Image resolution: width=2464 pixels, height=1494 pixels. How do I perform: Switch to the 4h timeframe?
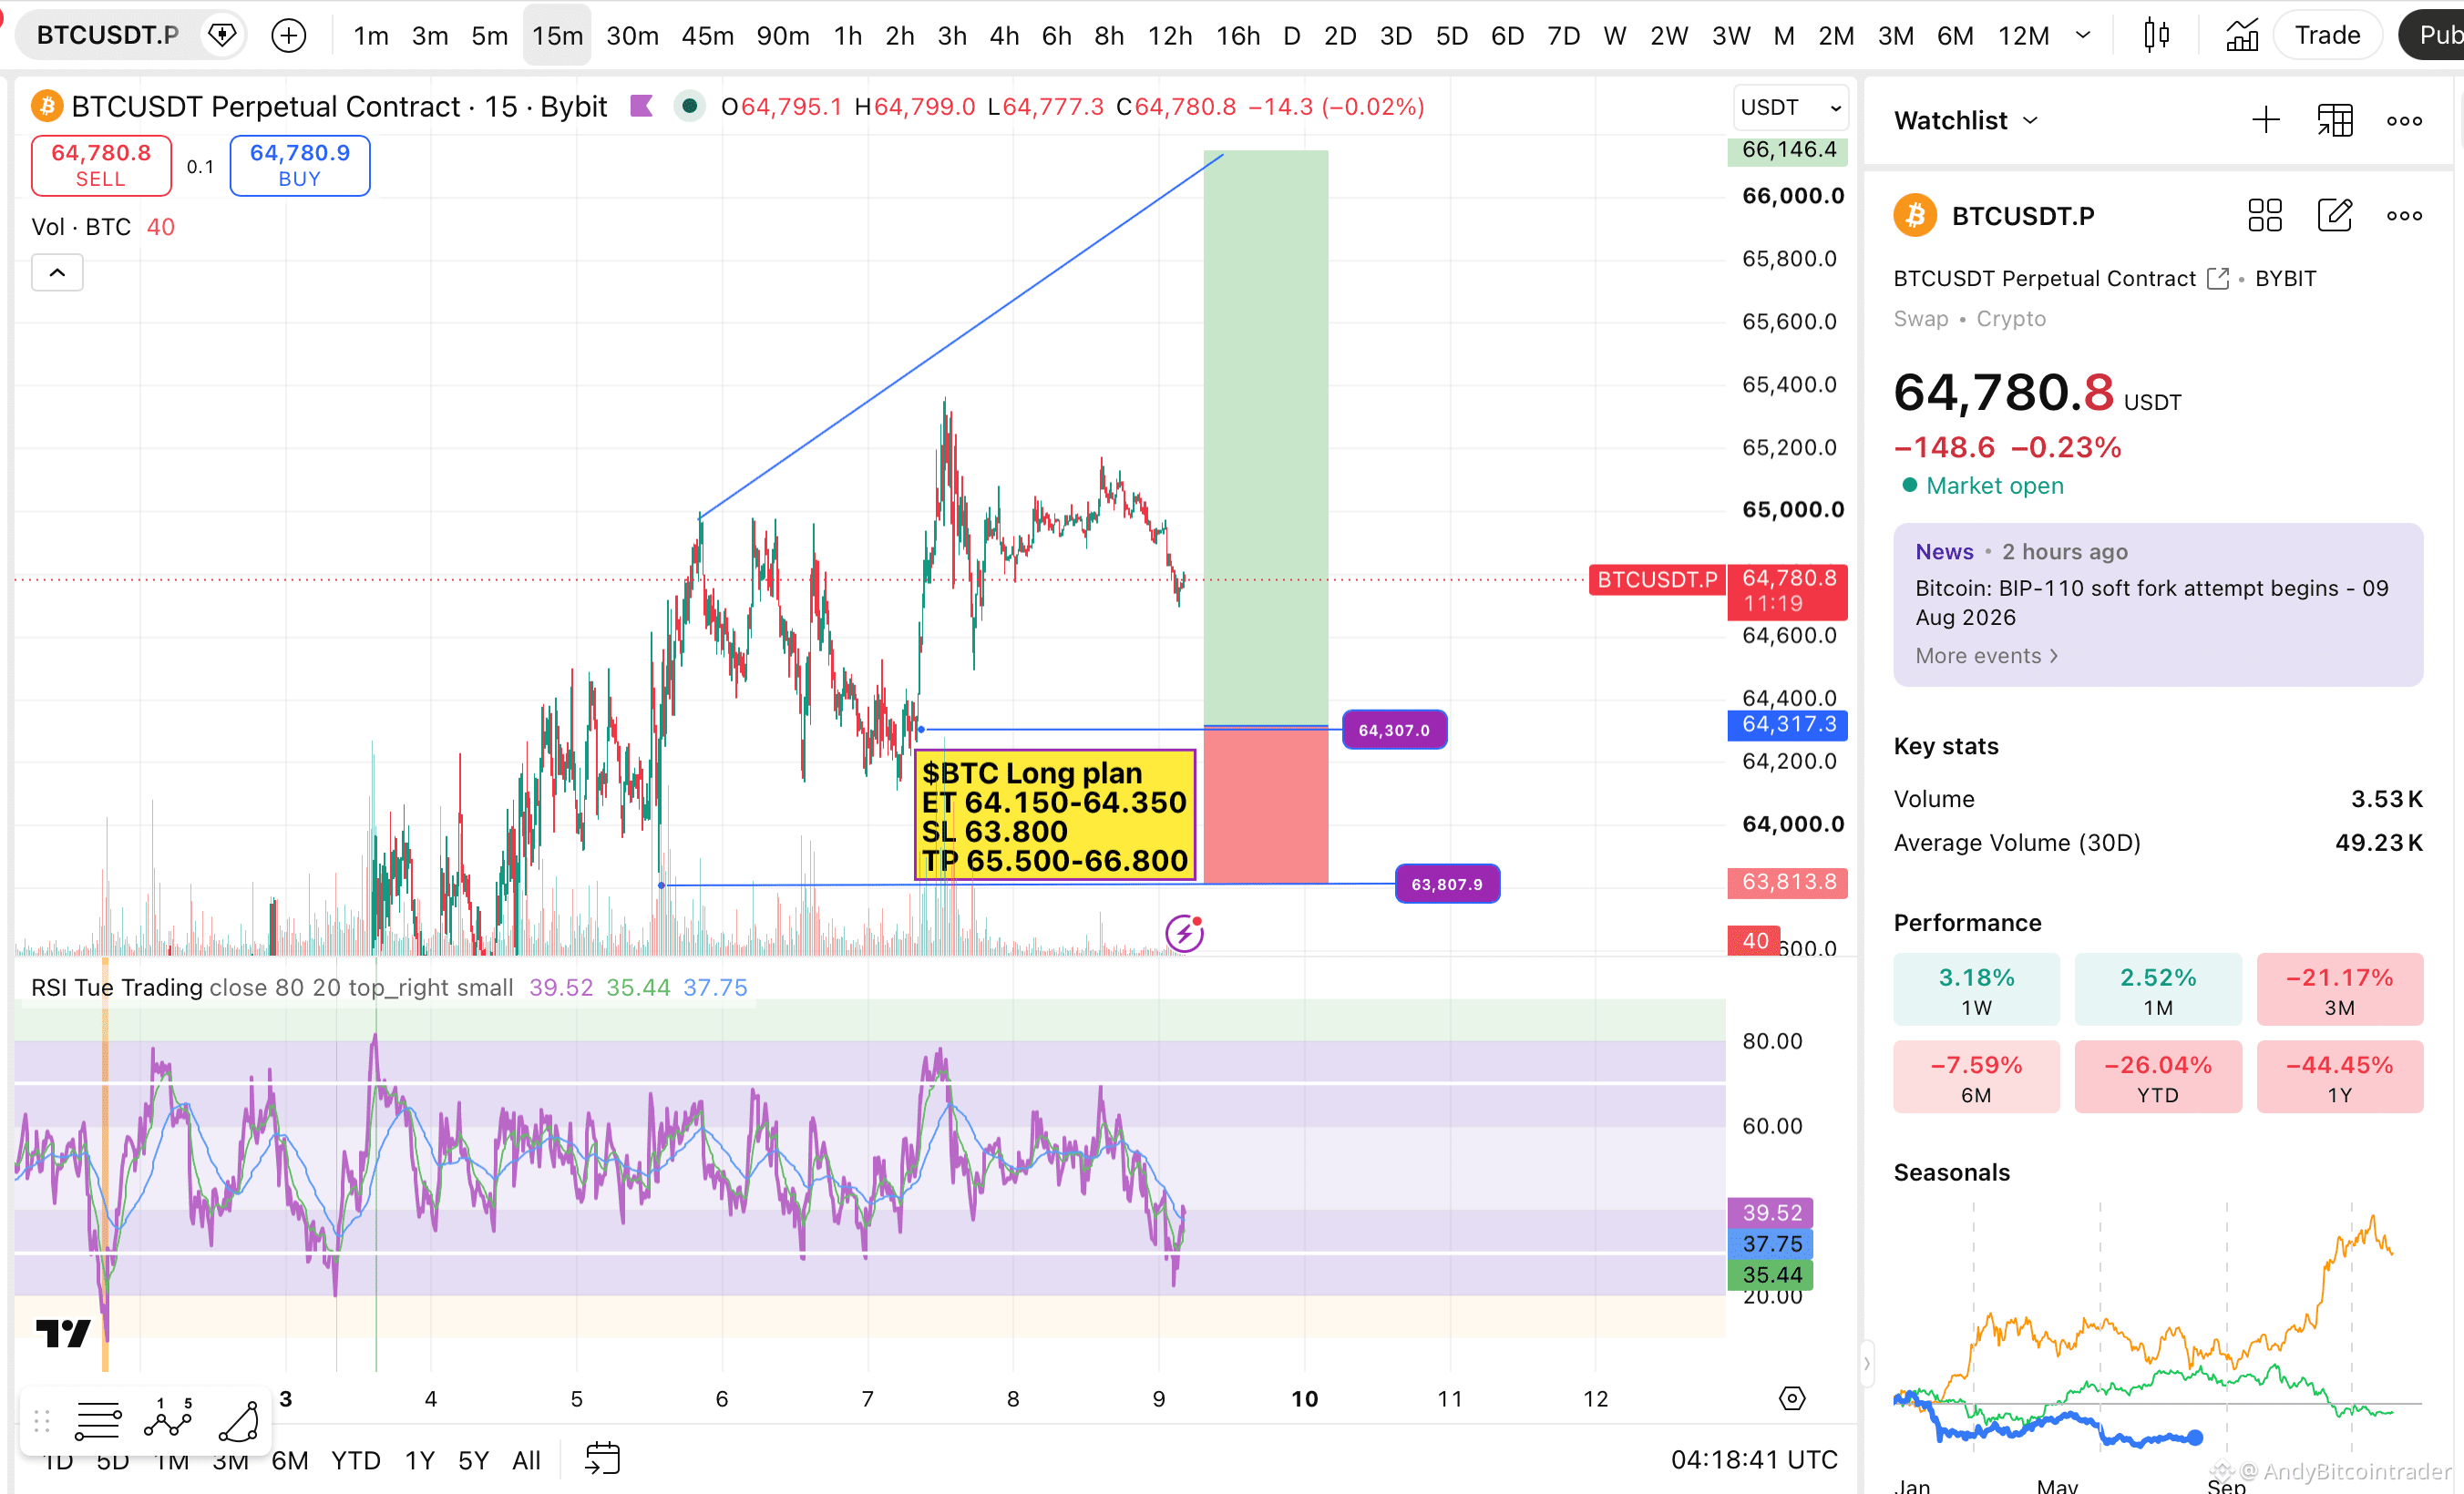pos(1004,36)
